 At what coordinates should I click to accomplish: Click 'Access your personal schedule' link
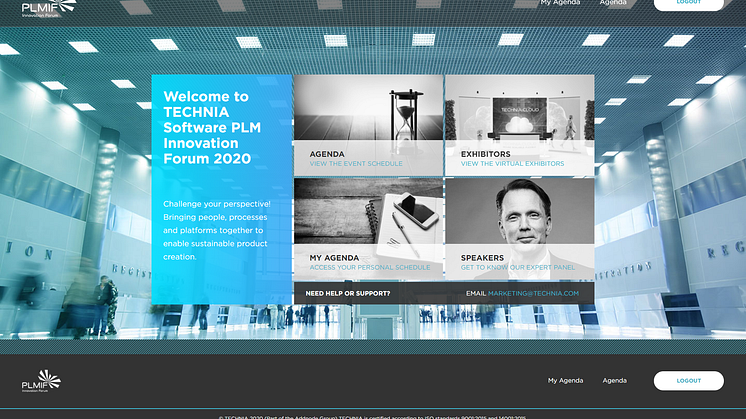370,267
